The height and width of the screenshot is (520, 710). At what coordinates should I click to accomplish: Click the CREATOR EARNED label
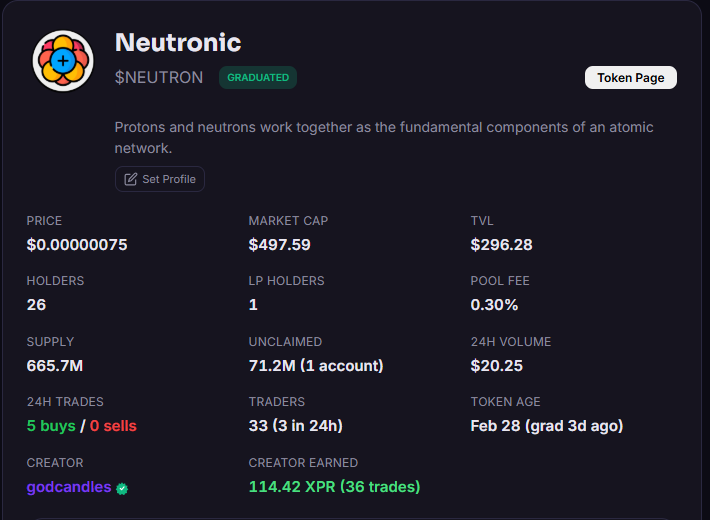[x=303, y=462]
